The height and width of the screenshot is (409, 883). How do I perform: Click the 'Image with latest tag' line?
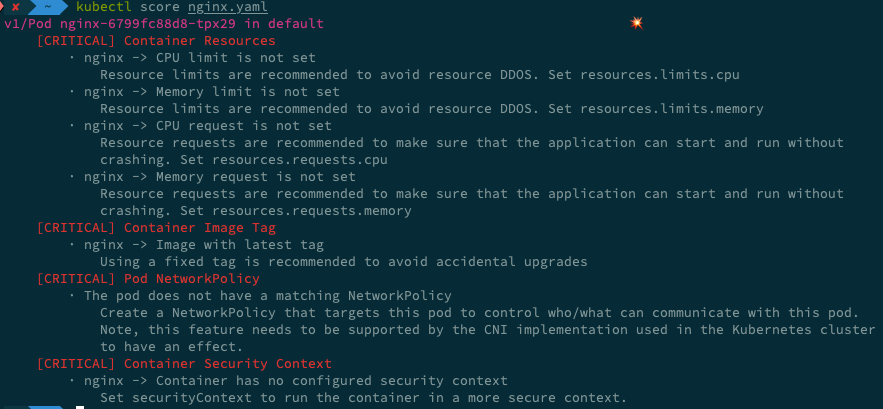point(203,245)
